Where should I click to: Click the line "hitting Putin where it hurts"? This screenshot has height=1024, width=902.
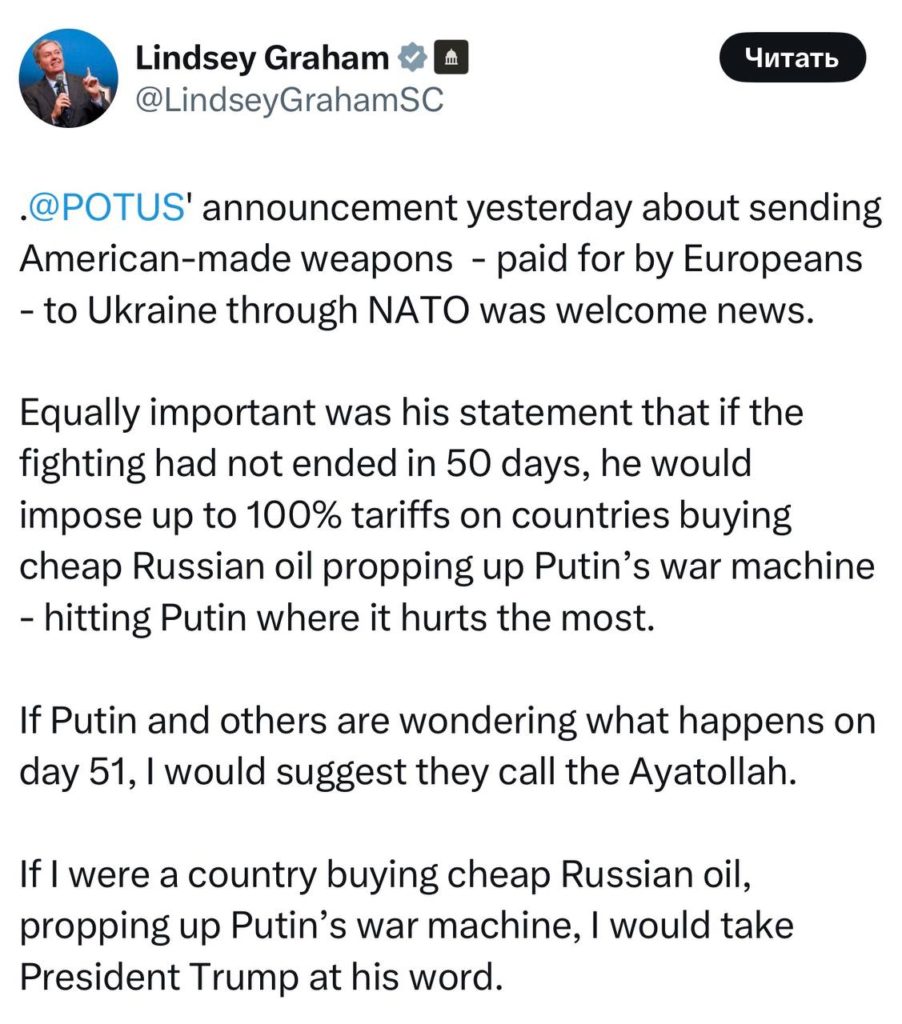336,616
